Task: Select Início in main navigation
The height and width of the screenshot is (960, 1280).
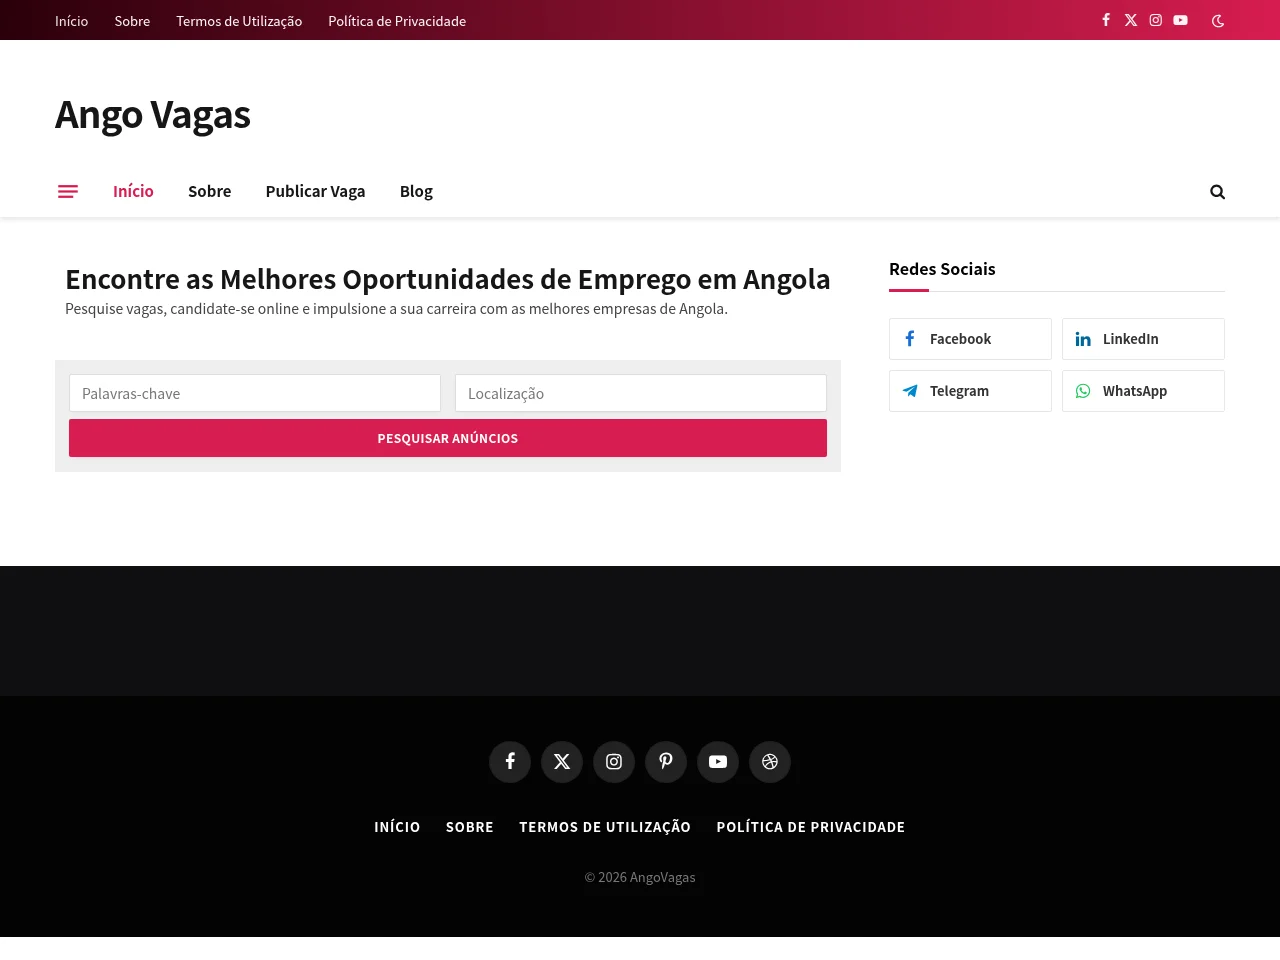Action: [133, 191]
